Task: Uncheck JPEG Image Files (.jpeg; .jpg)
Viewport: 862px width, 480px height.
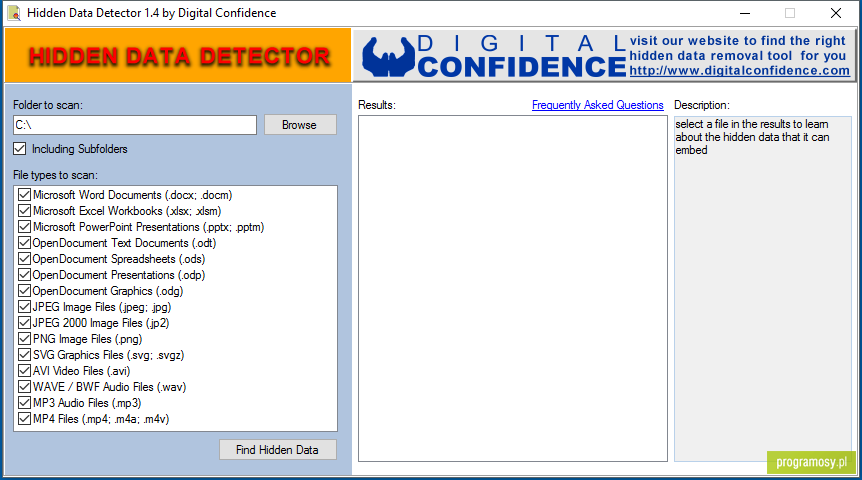Action: coord(24,306)
